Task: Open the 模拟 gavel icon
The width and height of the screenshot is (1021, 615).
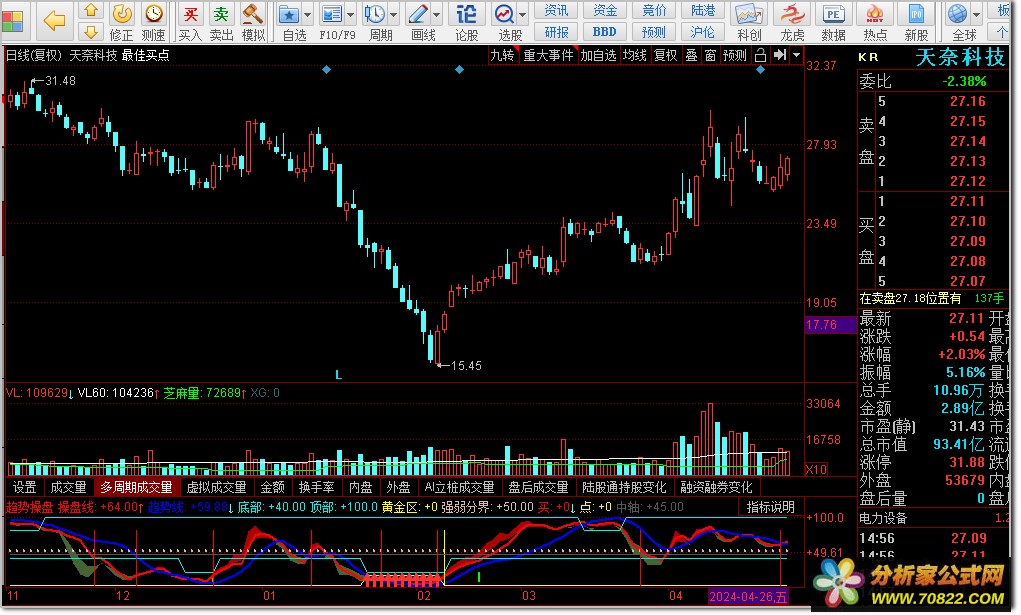Action: [x=253, y=14]
